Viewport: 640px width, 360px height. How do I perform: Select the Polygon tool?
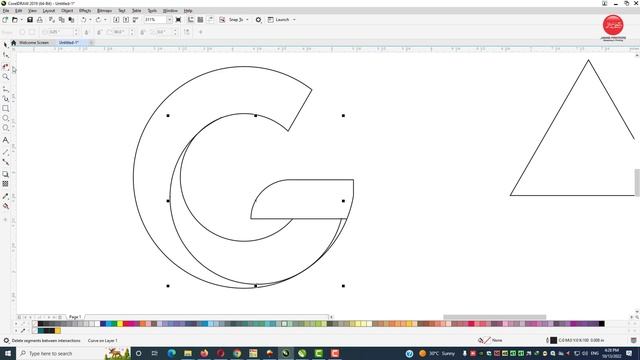(x=5, y=128)
